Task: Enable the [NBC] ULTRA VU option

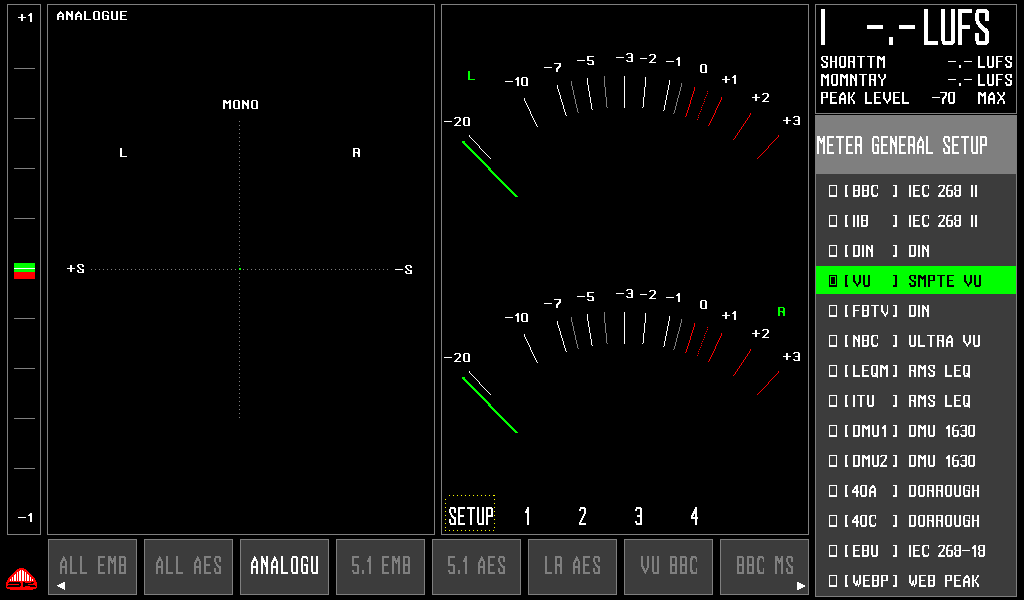Action: tap(915, 341)
